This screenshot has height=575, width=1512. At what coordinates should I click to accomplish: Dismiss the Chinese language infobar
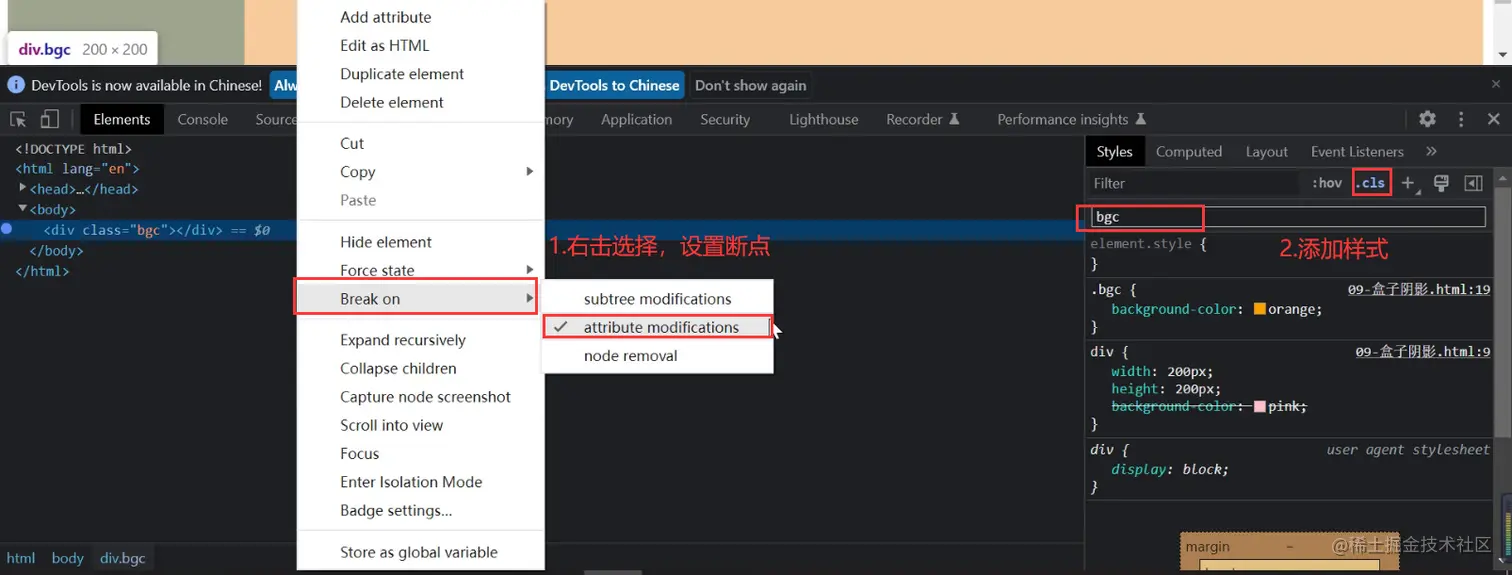coord(1495,85)
